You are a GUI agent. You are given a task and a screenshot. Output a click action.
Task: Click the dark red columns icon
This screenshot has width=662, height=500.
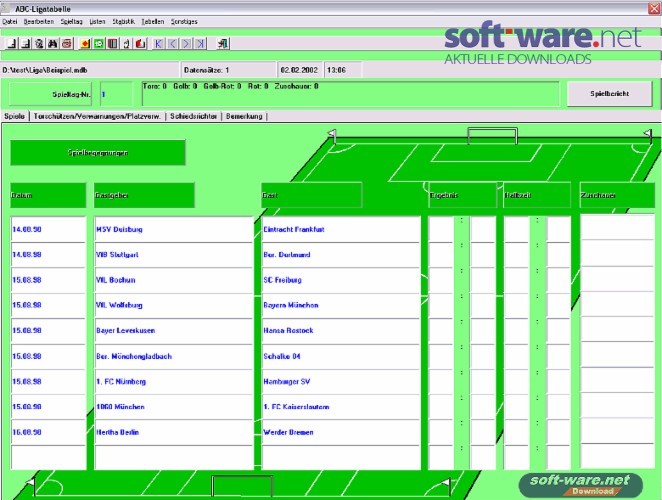112,43
